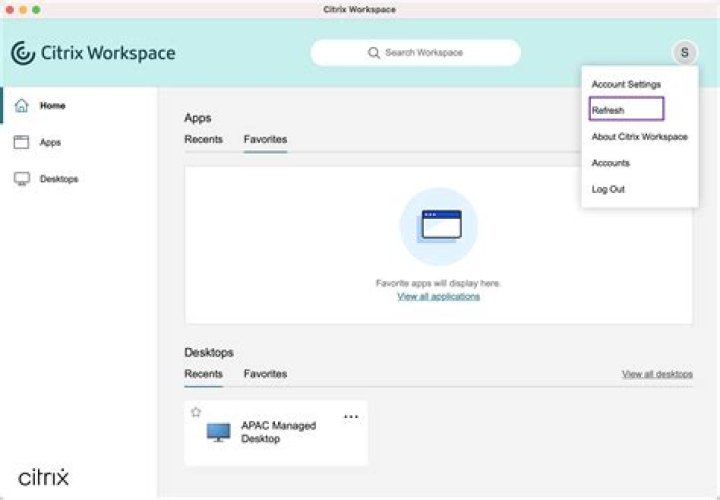Switch to Apps Recents tab

pyautogui.click(x=203, y=140)
